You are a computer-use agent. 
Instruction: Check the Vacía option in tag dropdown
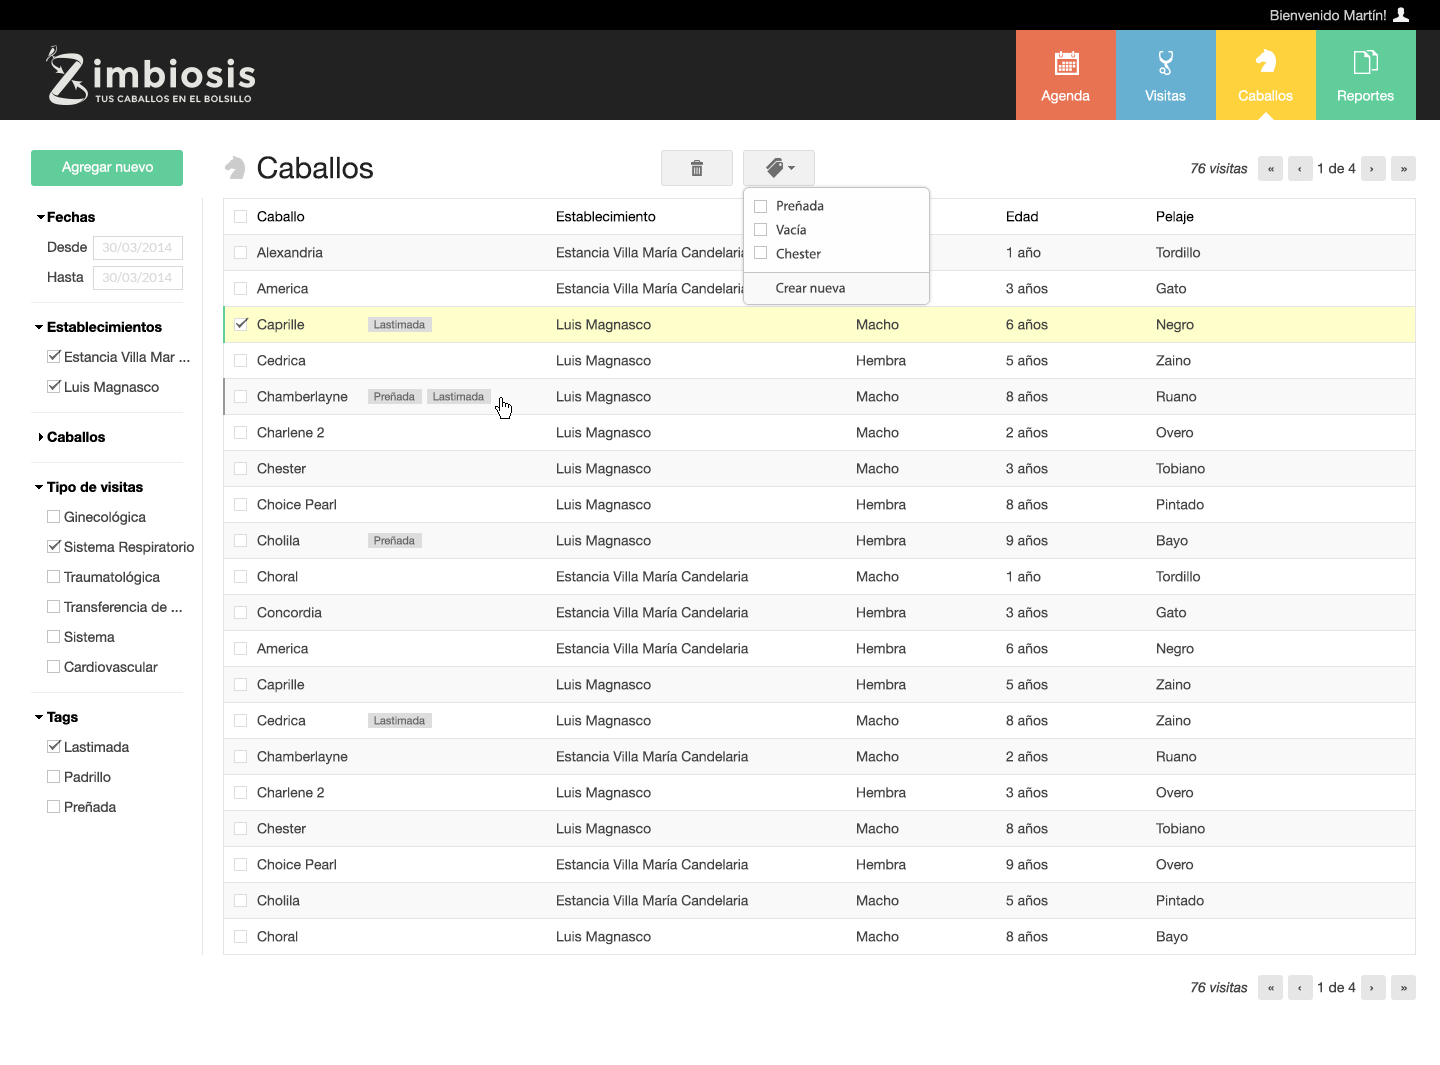(761, 230)
